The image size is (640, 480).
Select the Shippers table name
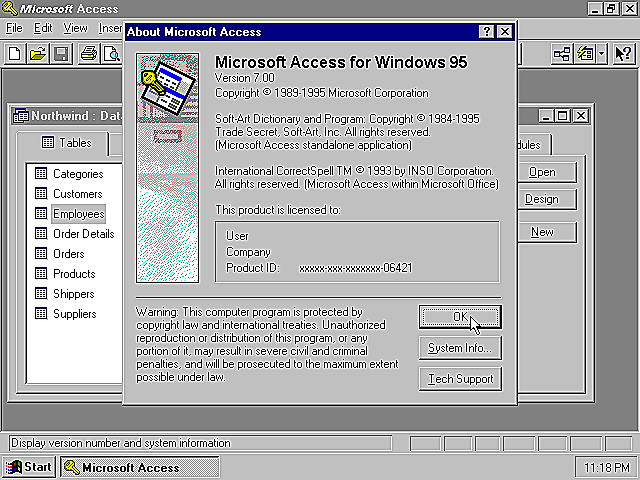(x=73, y=294)
